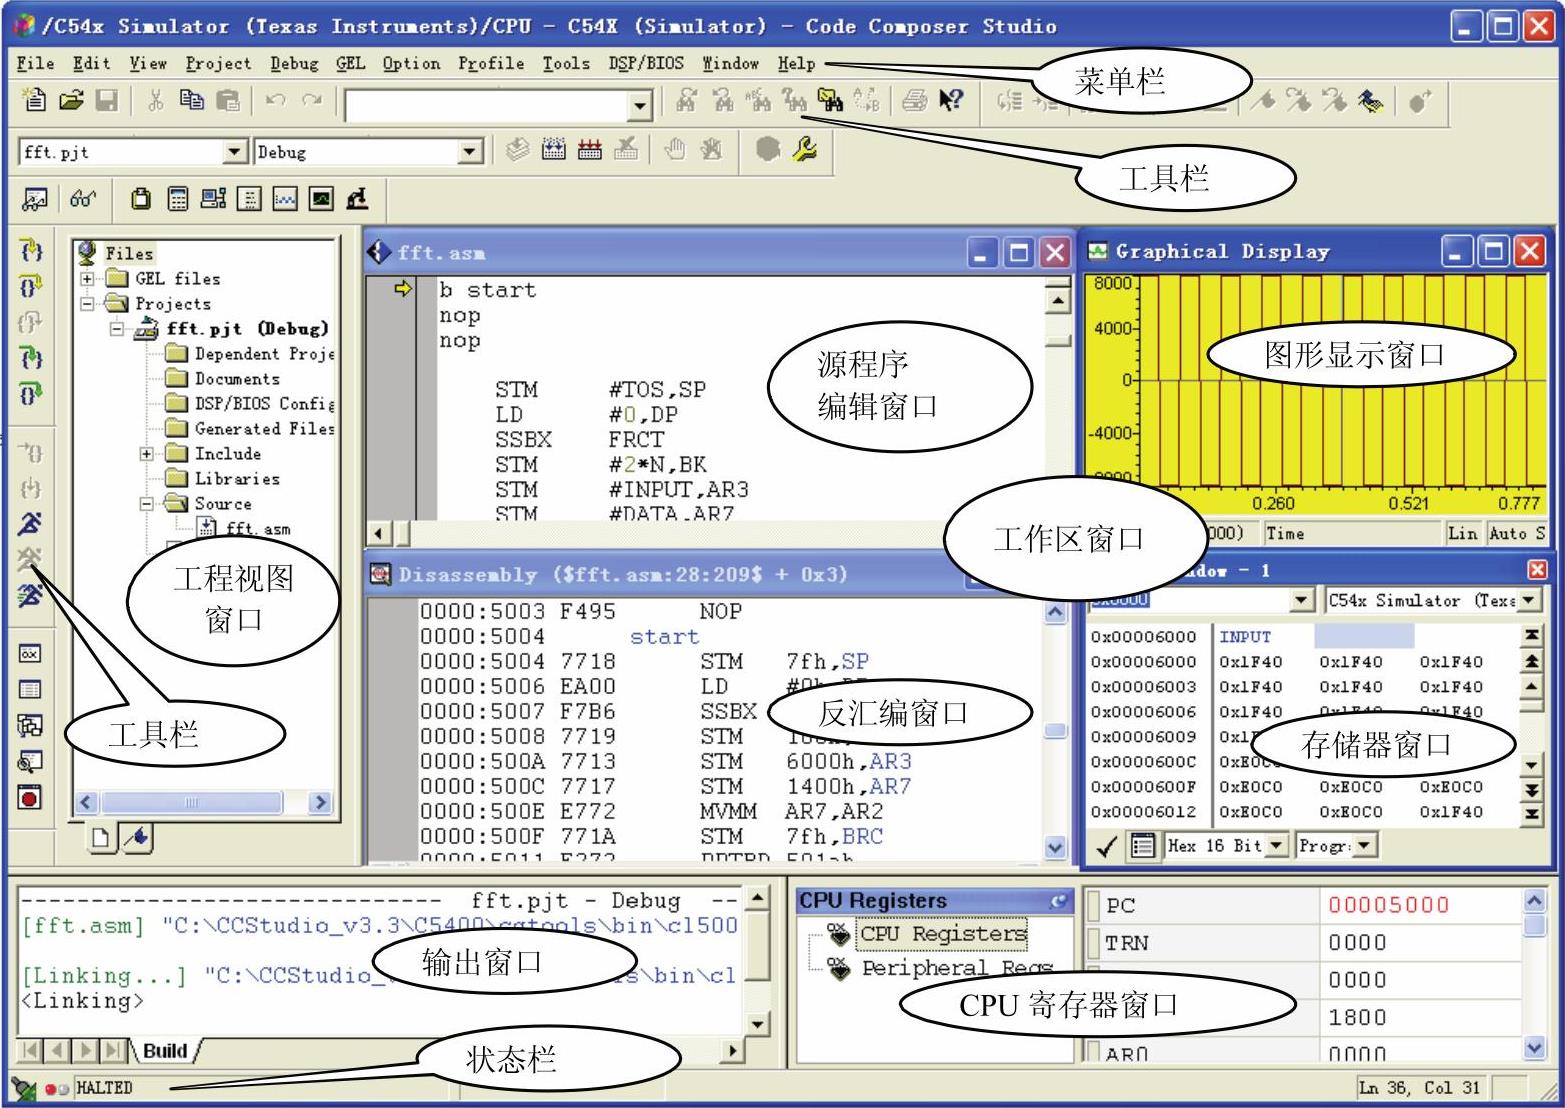Expand the Include folder
The height and width of the screenshot is (1108, 1565).
tap(147, 453)
